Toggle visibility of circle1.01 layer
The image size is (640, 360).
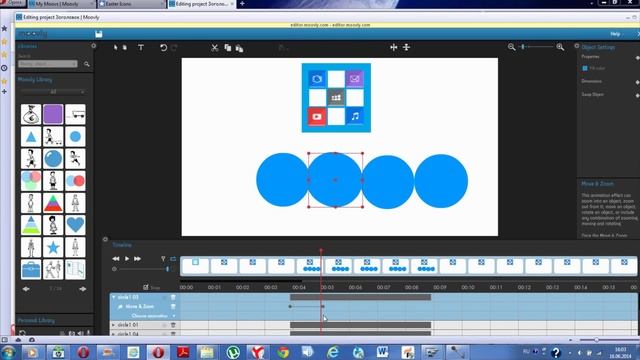[x=164, y=325]
